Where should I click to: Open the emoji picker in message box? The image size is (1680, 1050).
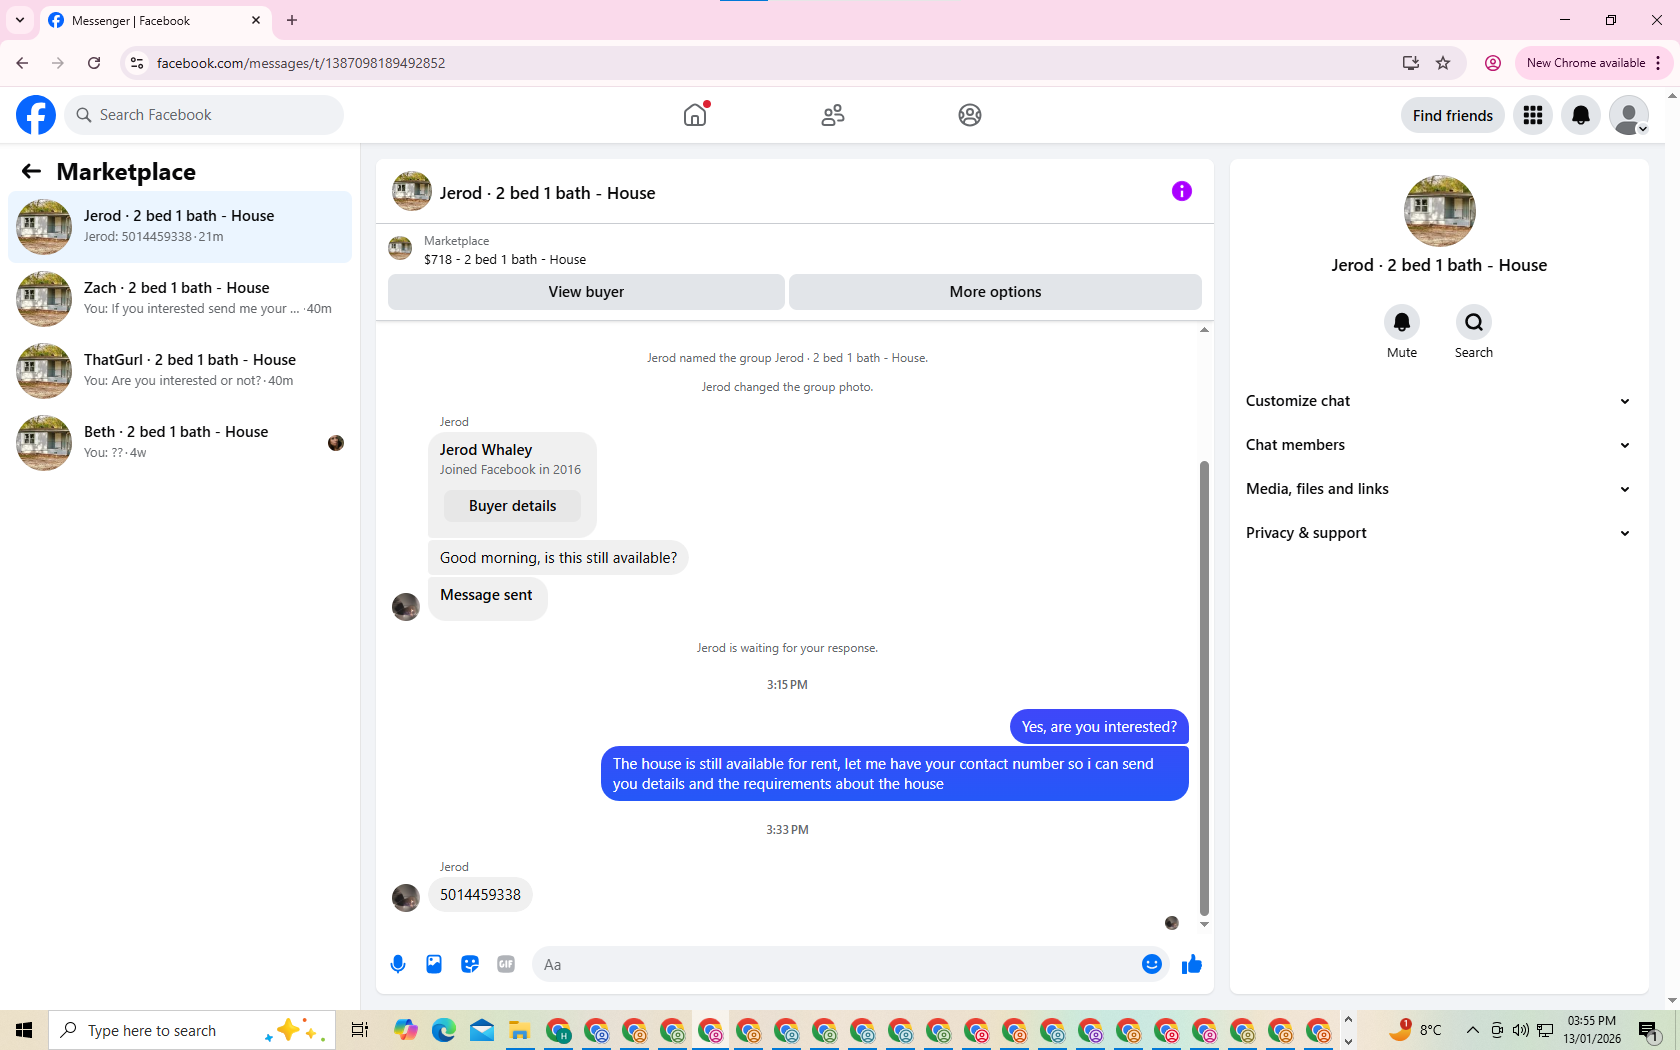tap(1152, 964)
